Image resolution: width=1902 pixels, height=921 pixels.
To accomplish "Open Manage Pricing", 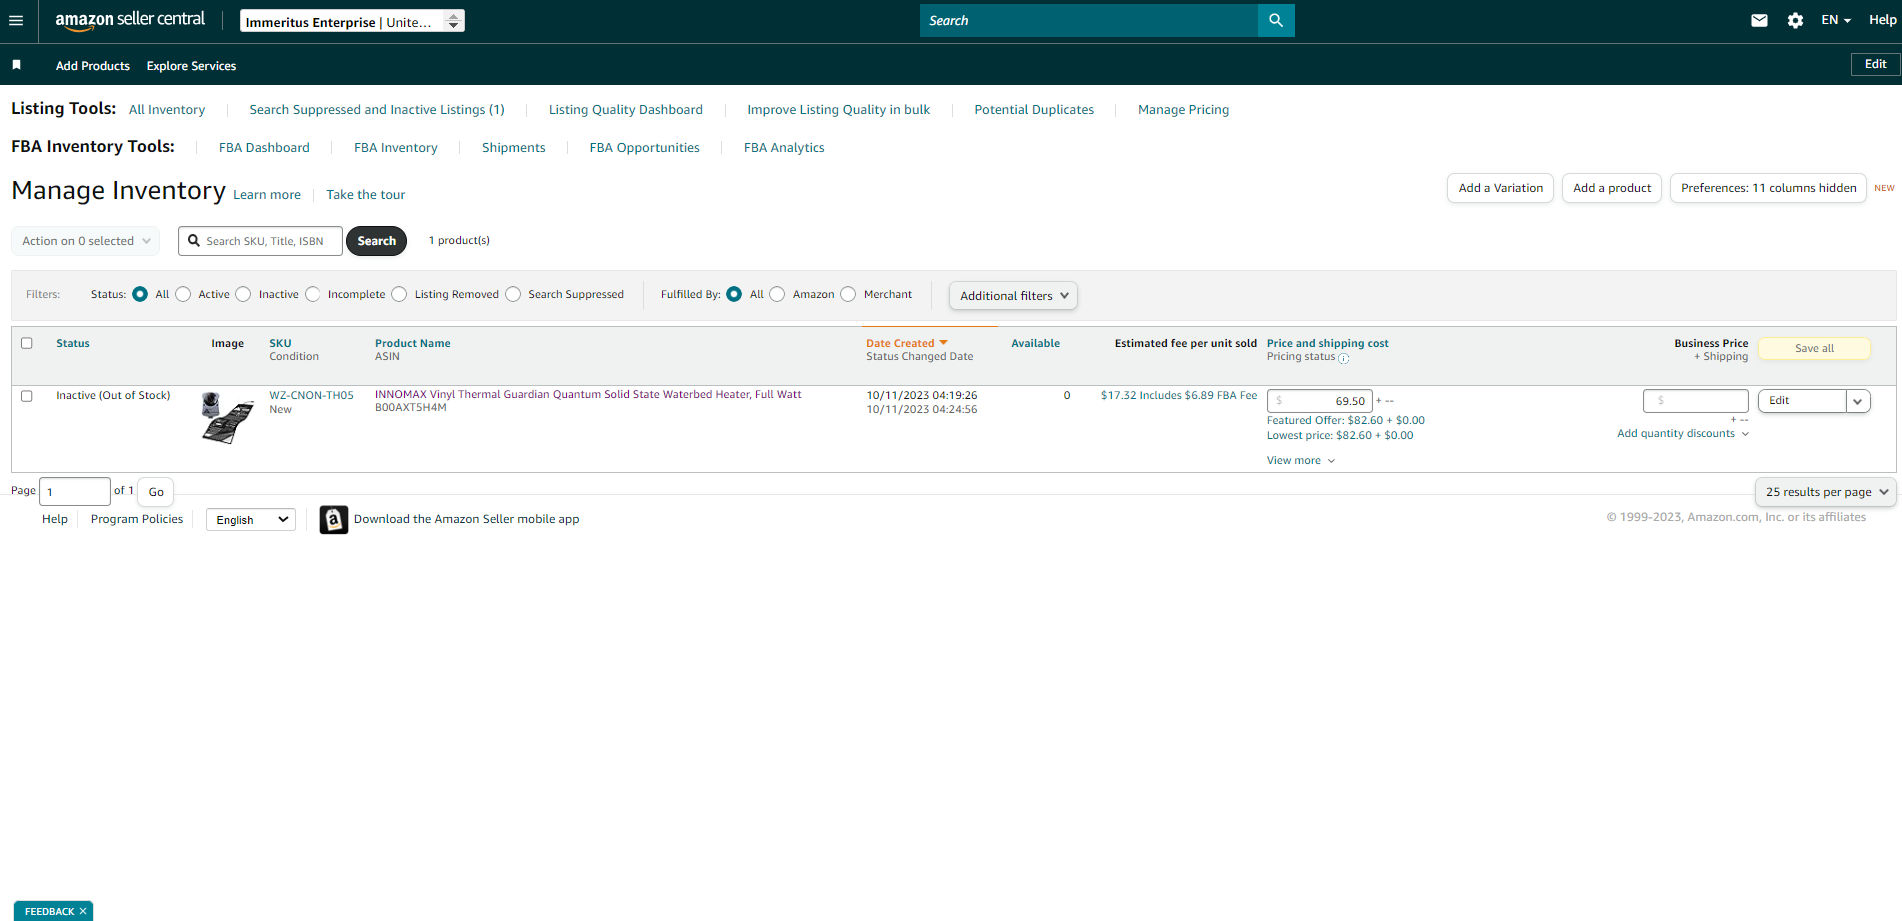I will click(x=1183, y=110).
